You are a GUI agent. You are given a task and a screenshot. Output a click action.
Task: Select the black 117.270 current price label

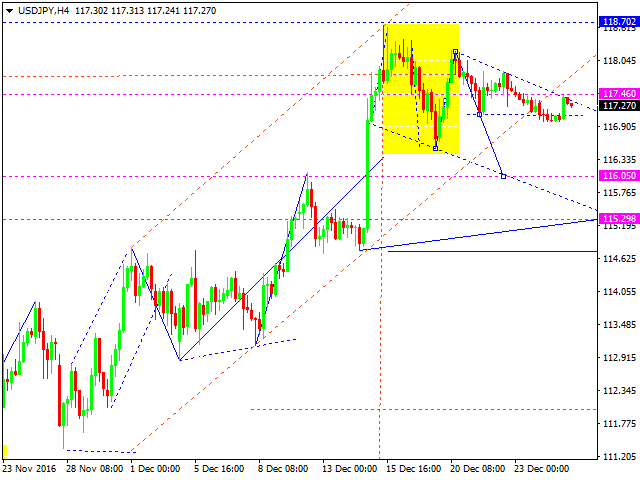619,106
